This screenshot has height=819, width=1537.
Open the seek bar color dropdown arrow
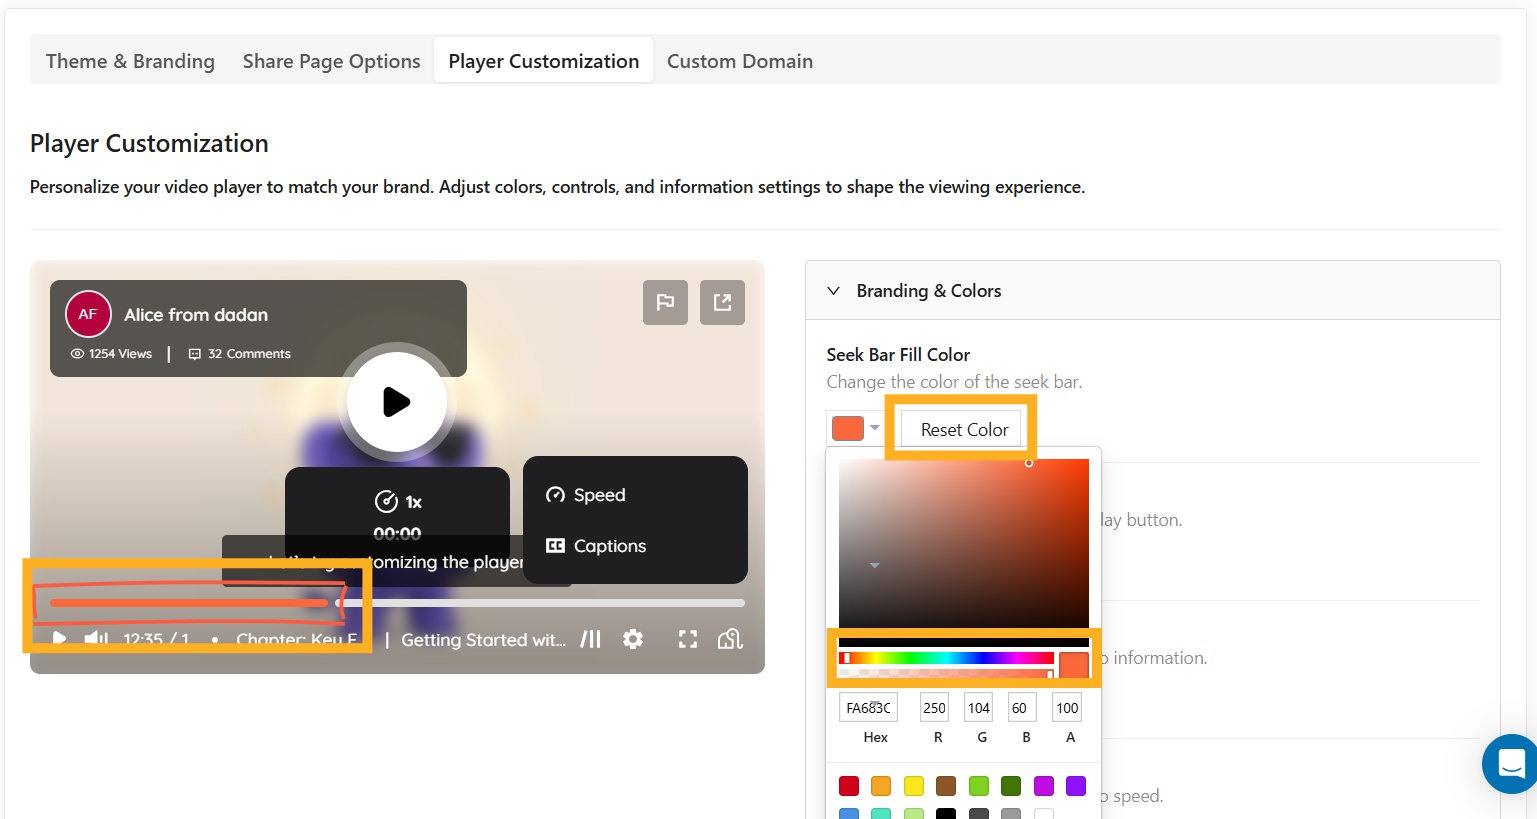pyautogui.click(x=875, y=427)
